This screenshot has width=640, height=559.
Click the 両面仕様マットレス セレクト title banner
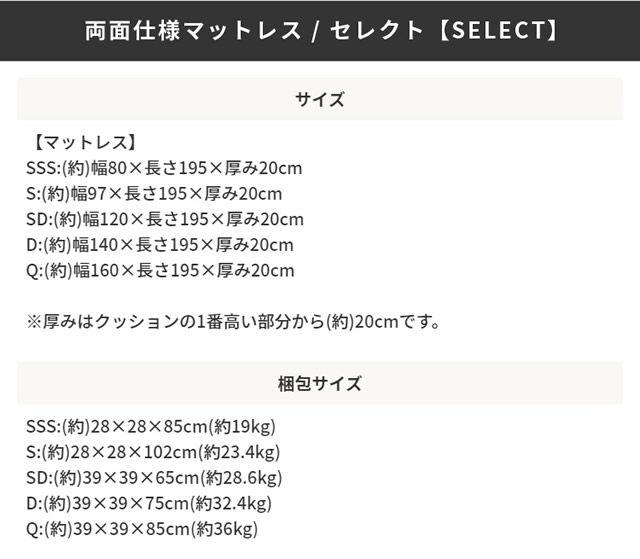coord(320,31)
